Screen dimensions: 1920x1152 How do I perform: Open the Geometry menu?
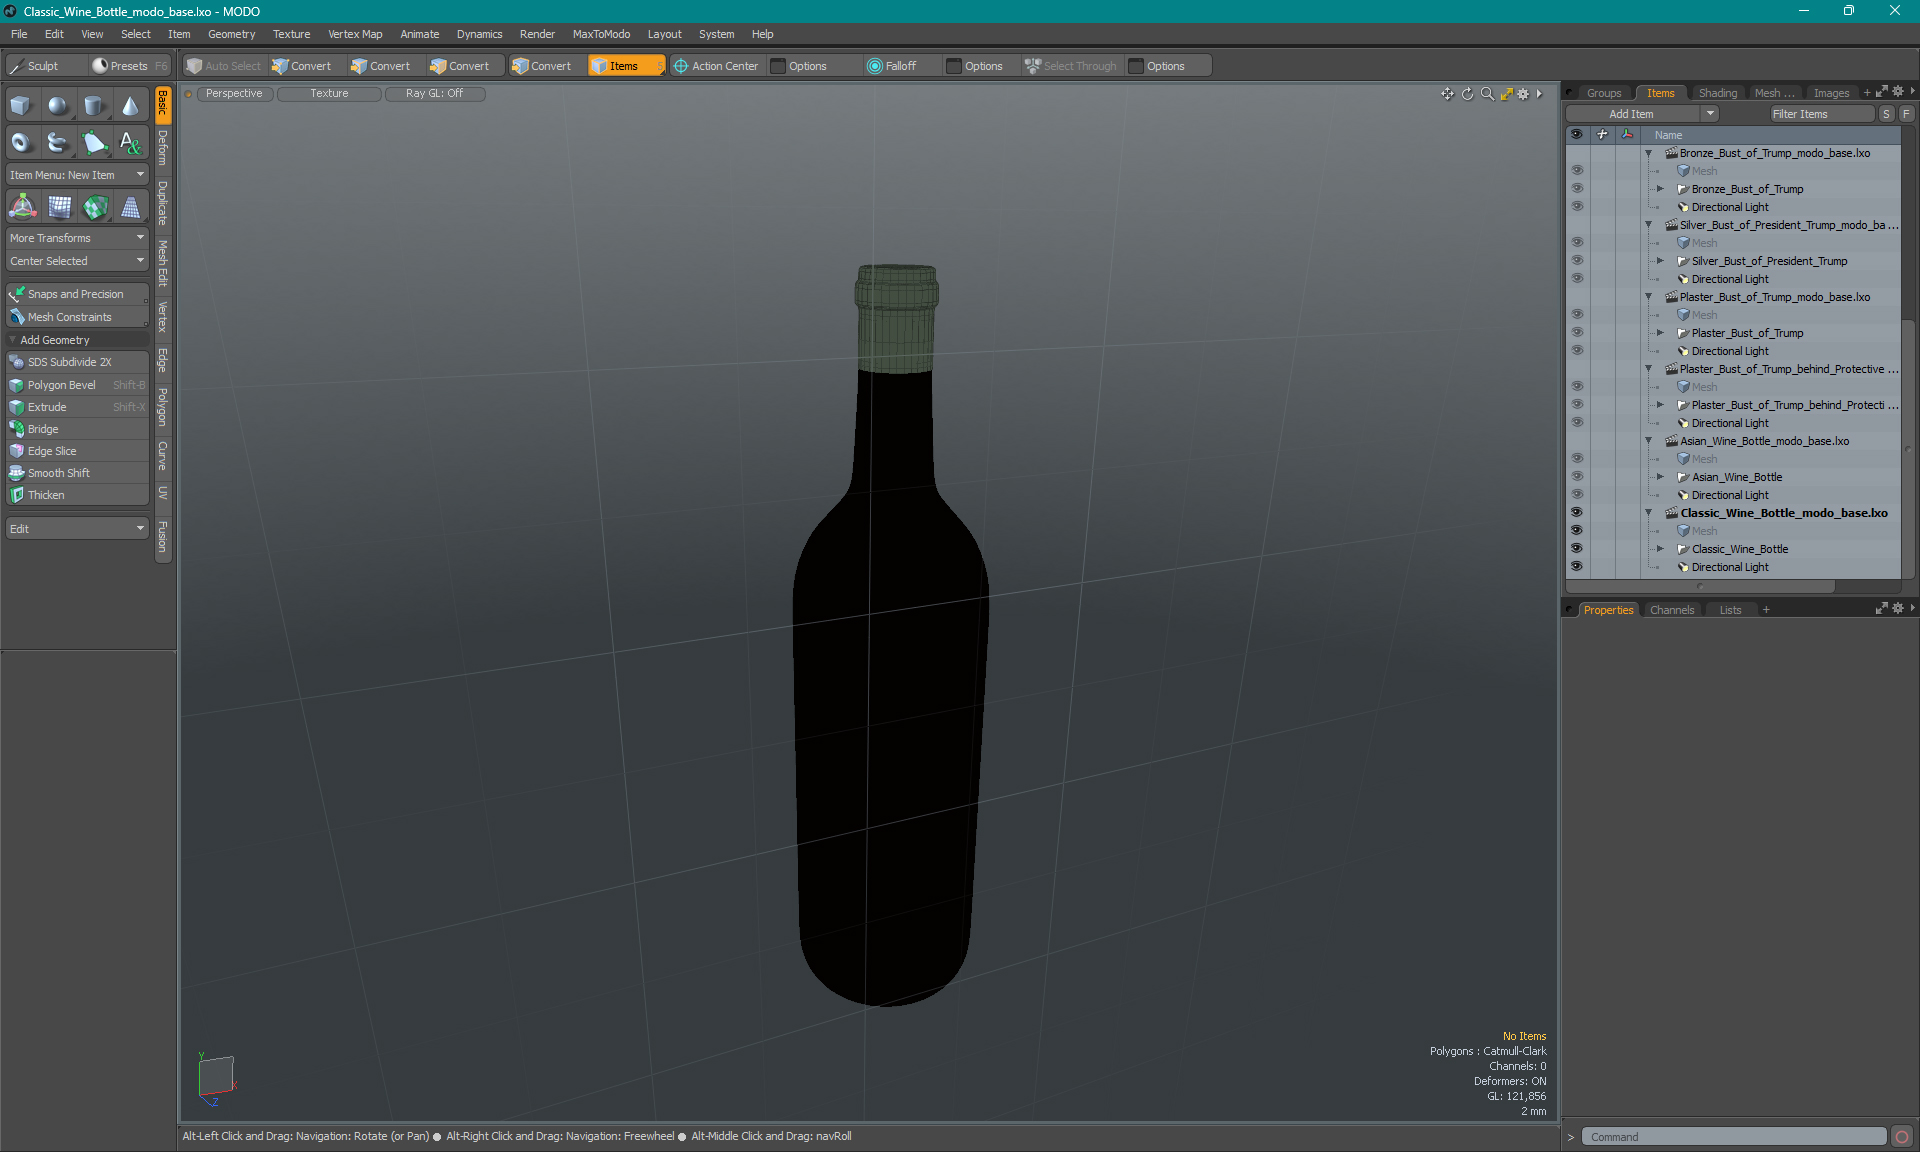tap(230, 33)
